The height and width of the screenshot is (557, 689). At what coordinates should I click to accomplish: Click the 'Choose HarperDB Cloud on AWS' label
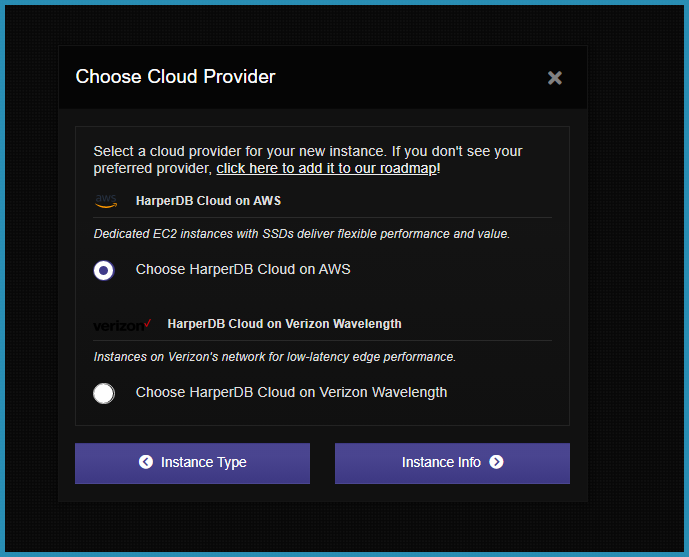pos(243,269)
